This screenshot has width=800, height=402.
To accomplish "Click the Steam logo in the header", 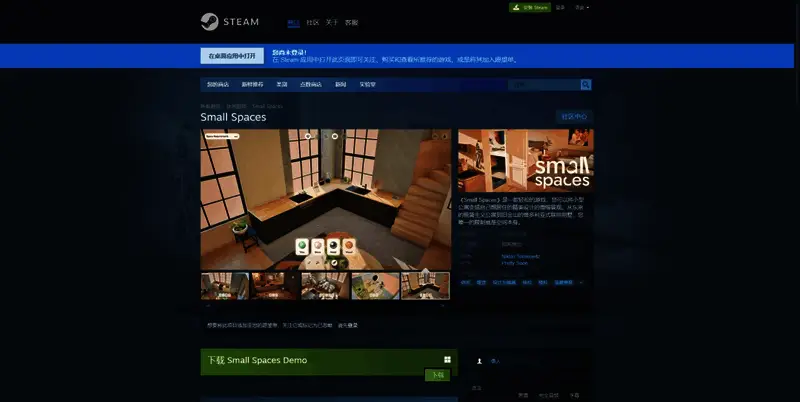I will coord(228,21).
